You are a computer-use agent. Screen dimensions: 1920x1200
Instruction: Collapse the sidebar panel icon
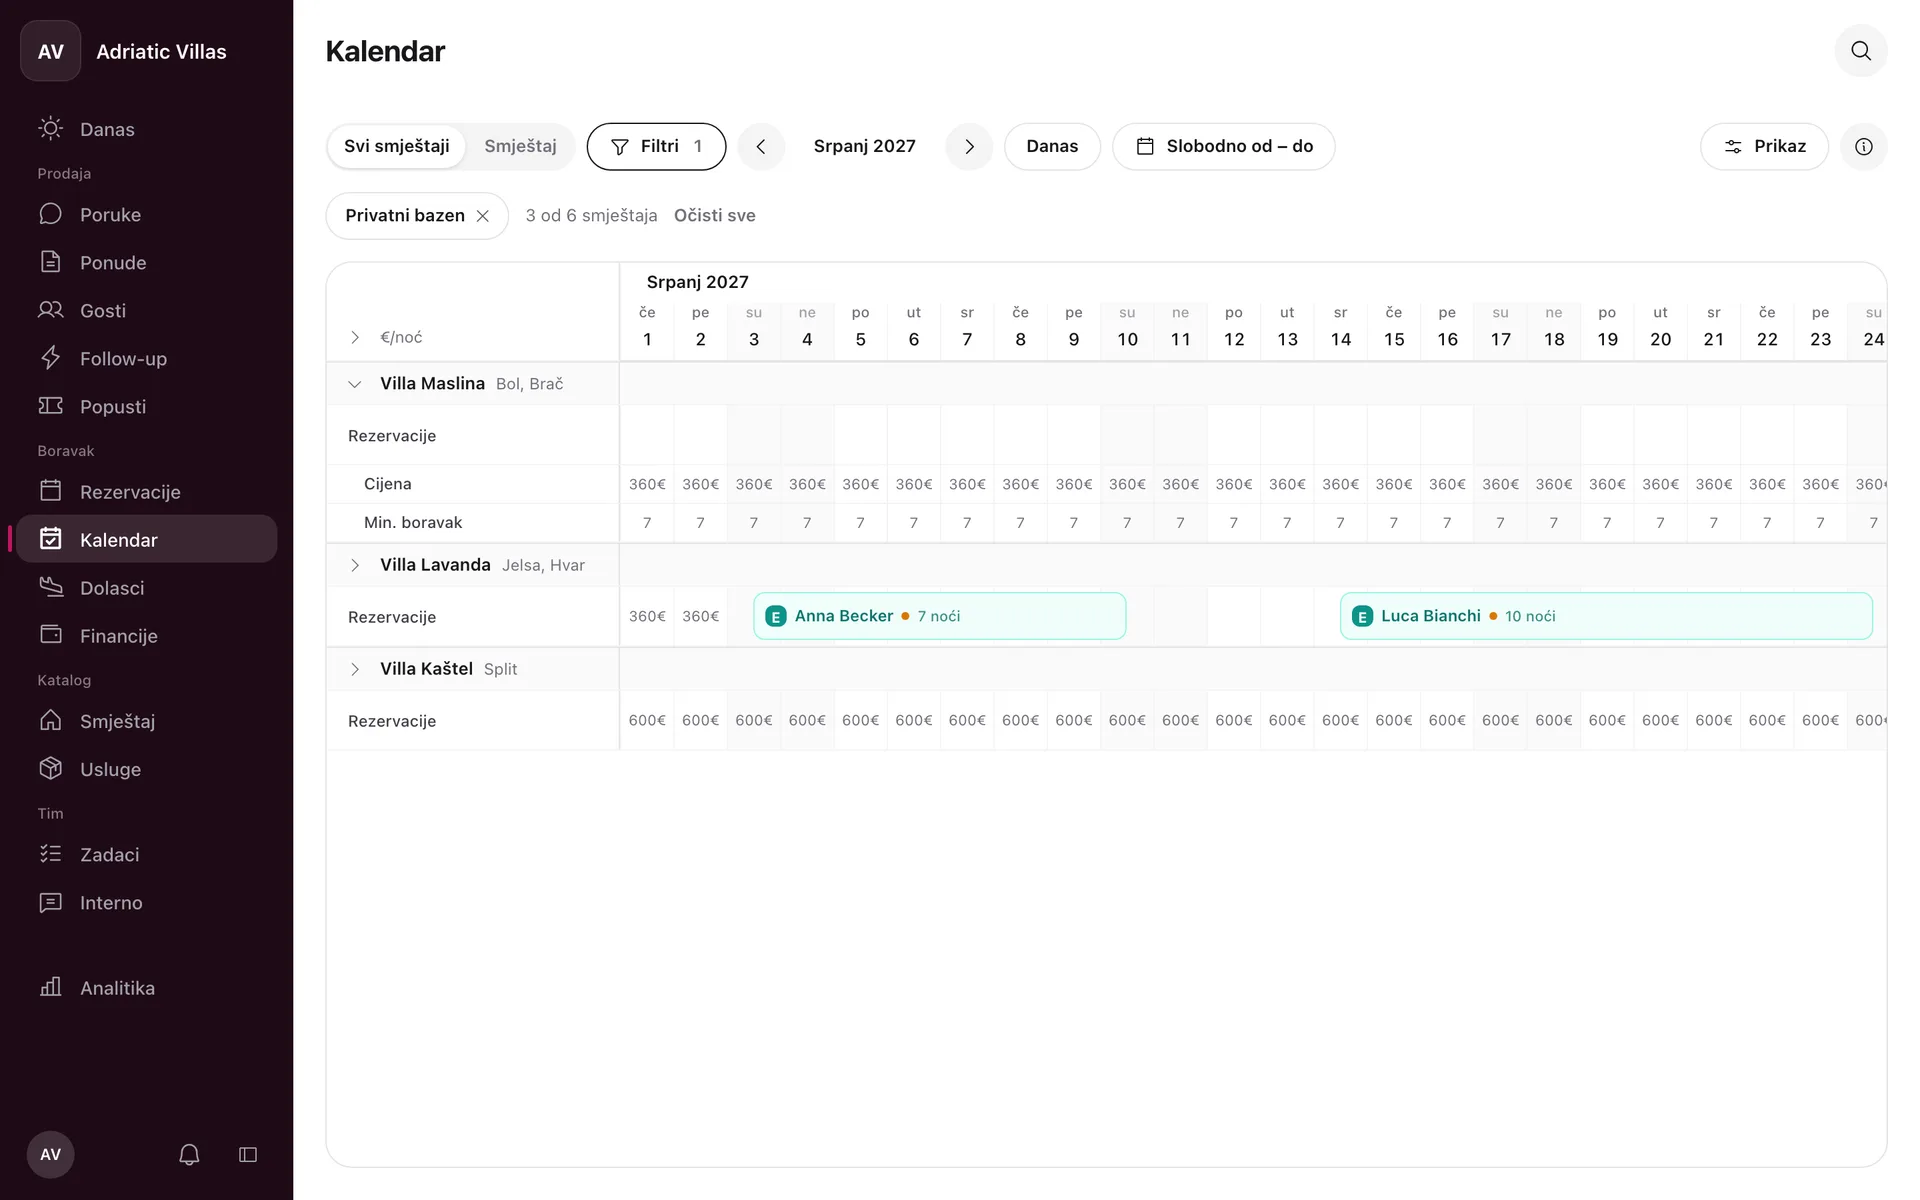[248, 1155]
